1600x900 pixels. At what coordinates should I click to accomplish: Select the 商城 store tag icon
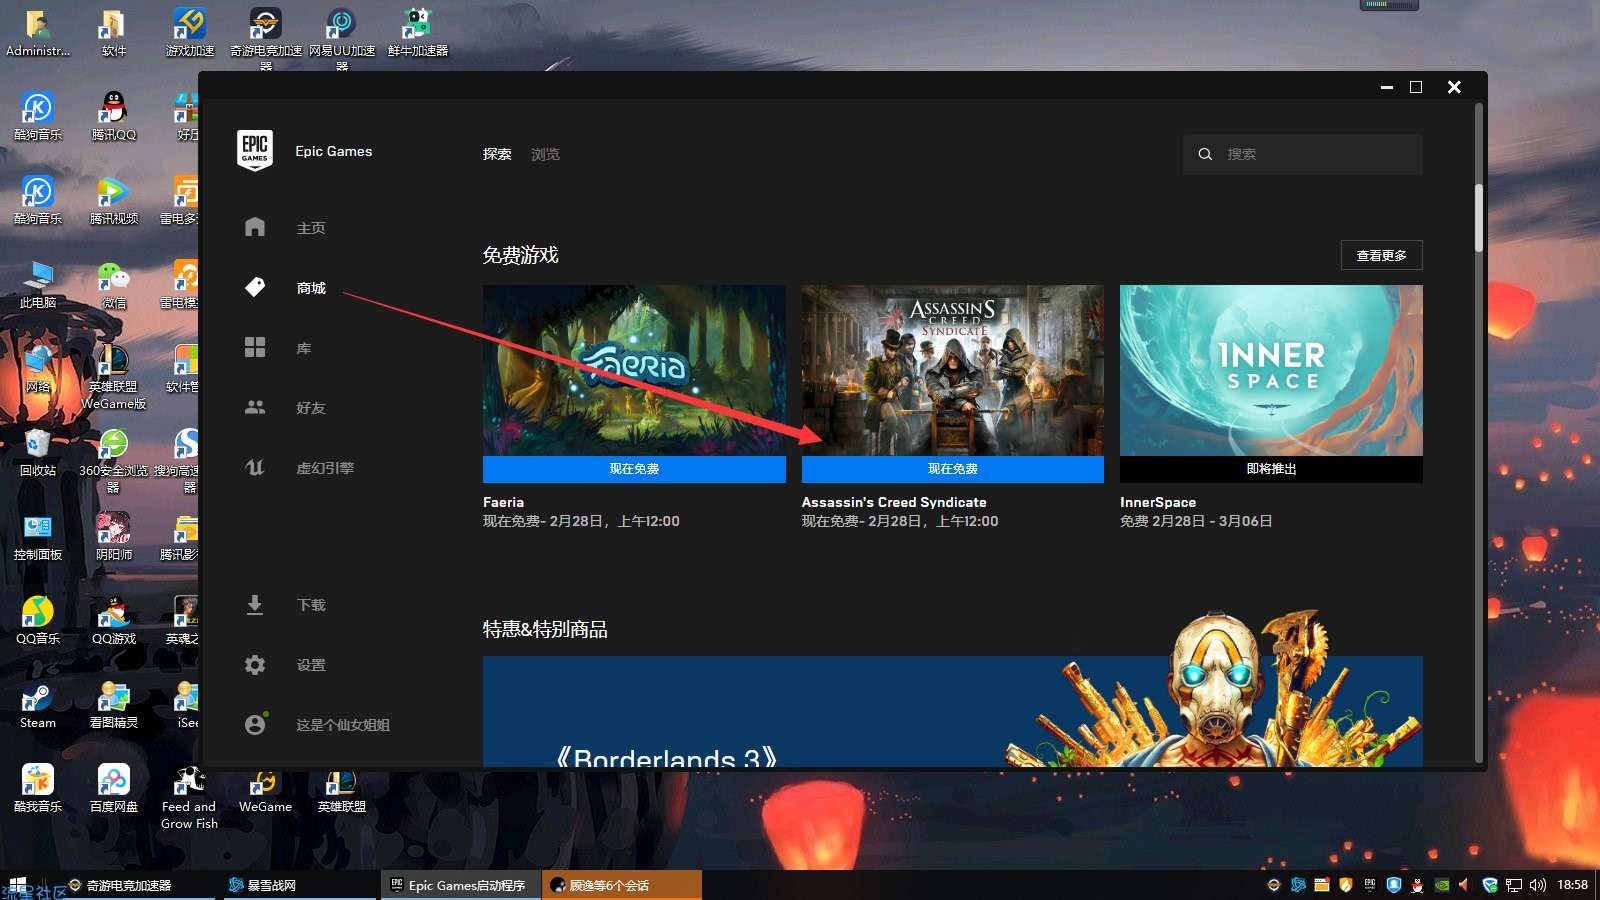click(255, 287)
